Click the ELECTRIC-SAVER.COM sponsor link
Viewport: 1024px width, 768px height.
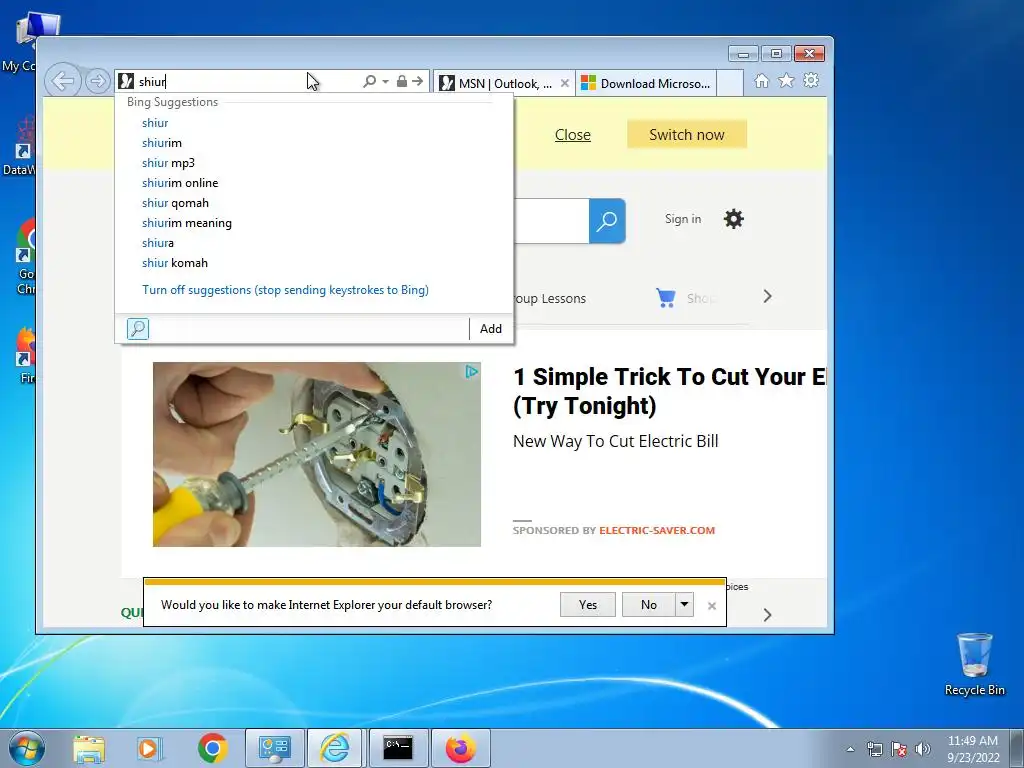pyautogui.click(x=657, y=530)
